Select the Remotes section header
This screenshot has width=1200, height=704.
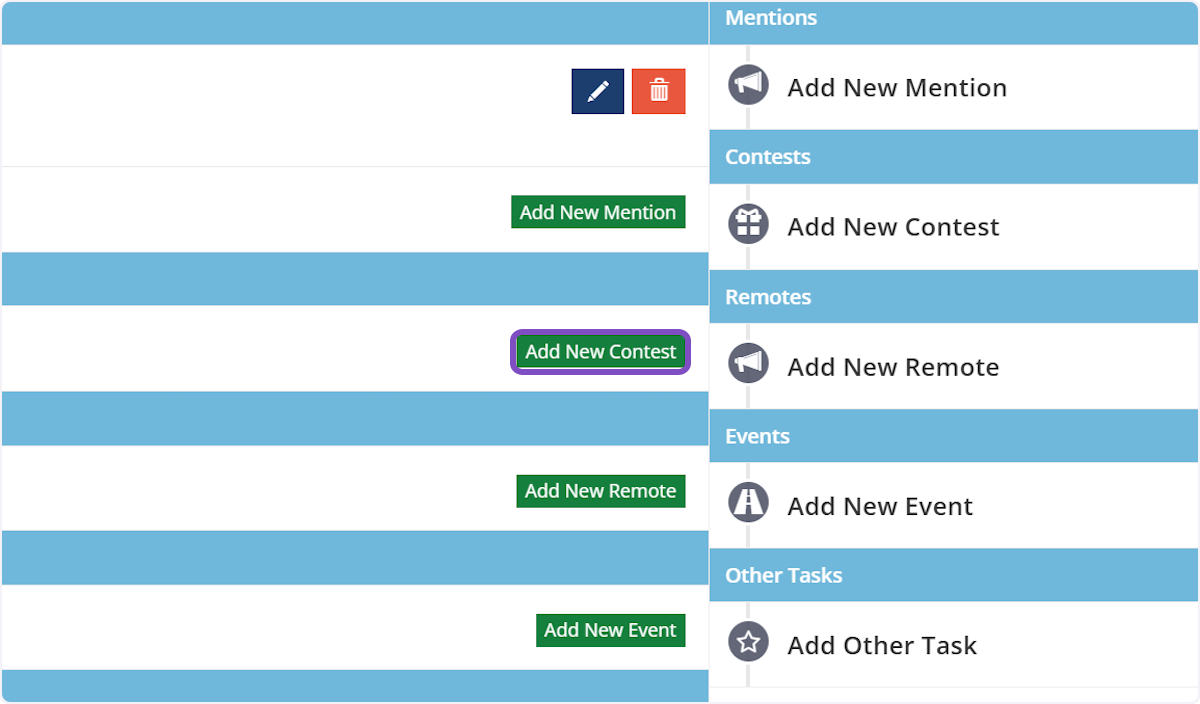click(768, 297)
